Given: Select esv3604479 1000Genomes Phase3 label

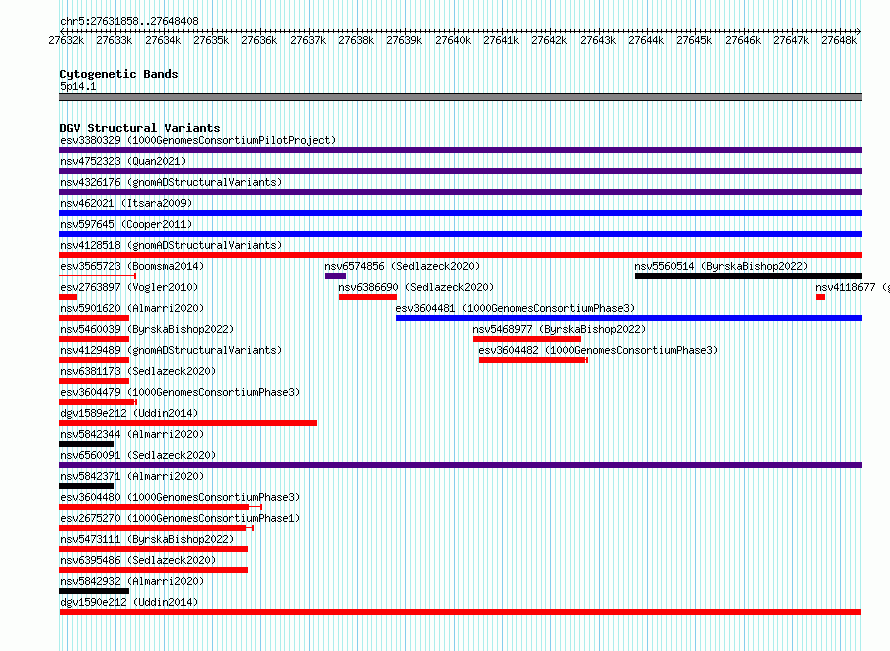Looking at the screenshot, I should [180, 392].
